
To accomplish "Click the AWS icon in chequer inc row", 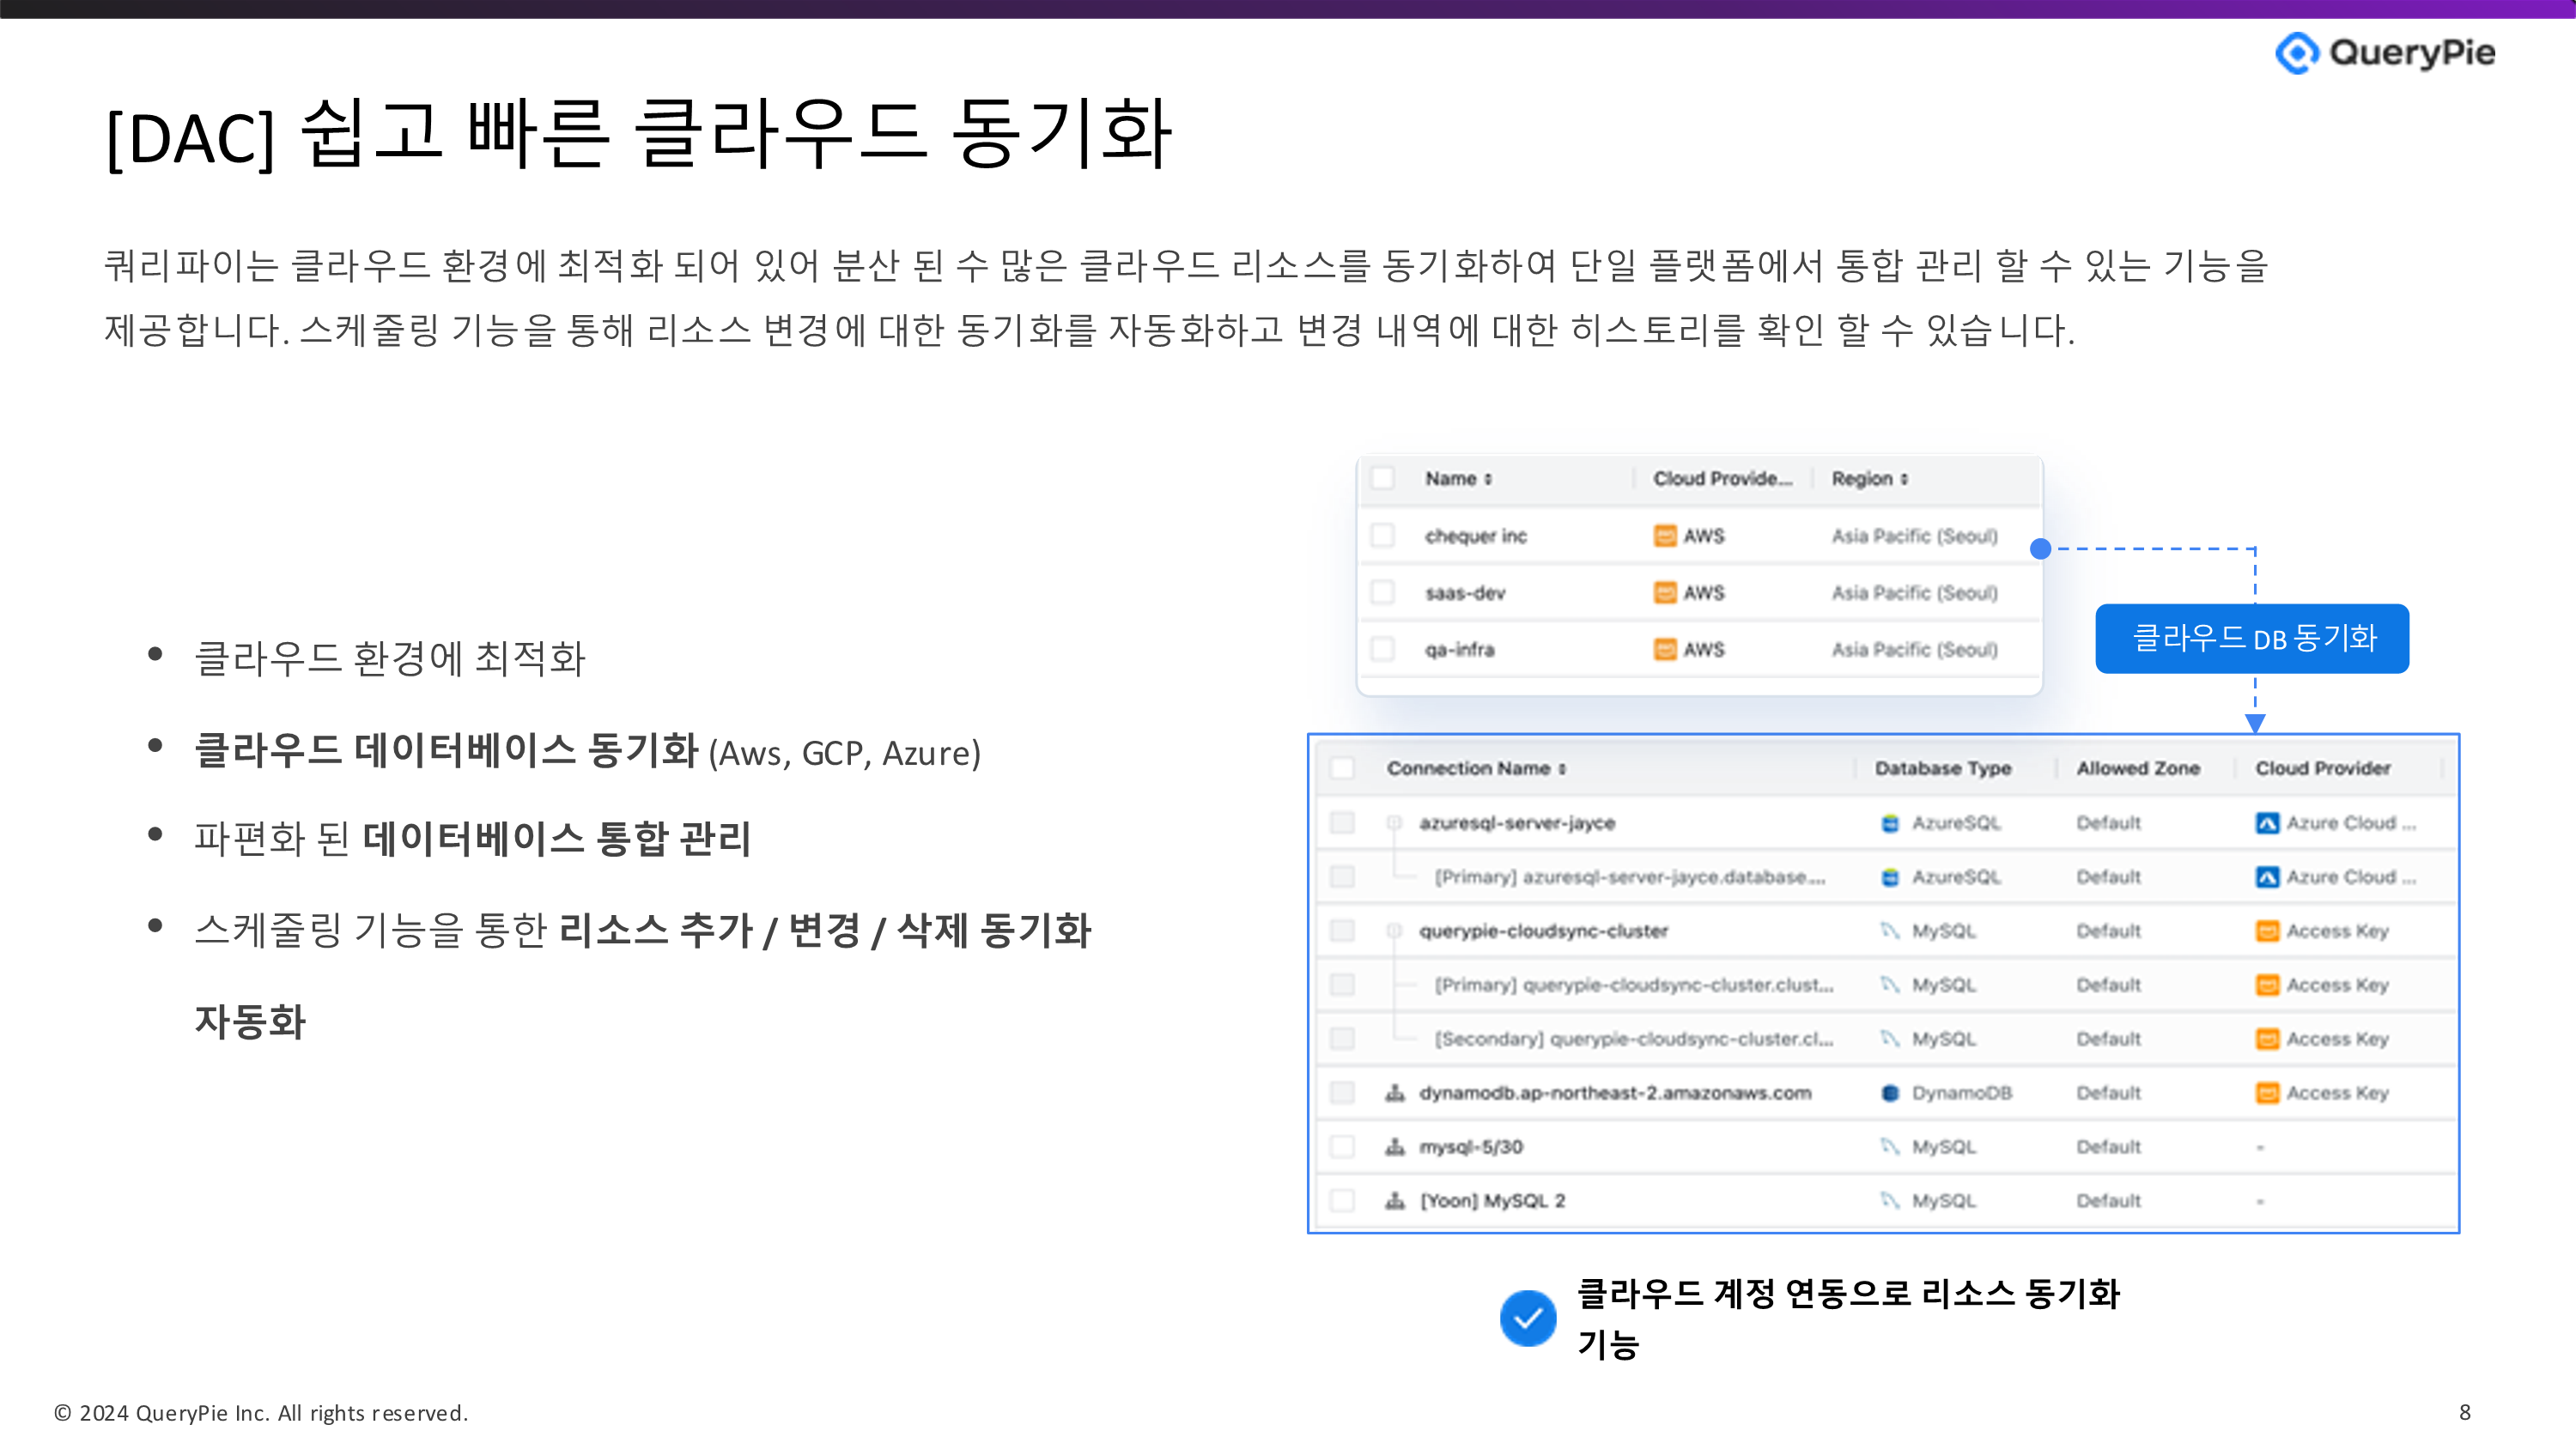I will point(1664,536).
